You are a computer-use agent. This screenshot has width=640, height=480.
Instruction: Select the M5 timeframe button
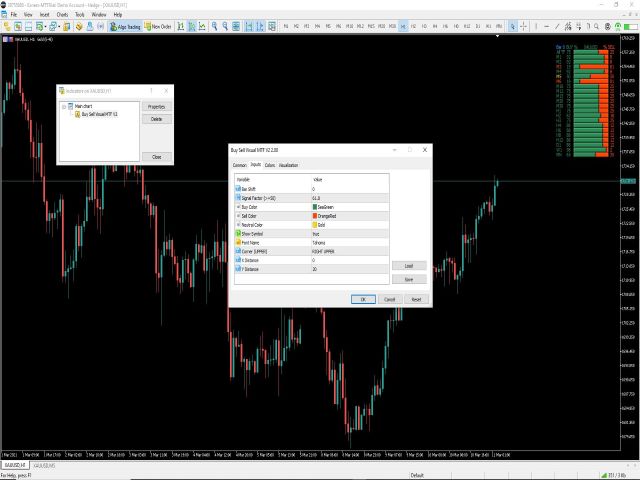point(328,27)
